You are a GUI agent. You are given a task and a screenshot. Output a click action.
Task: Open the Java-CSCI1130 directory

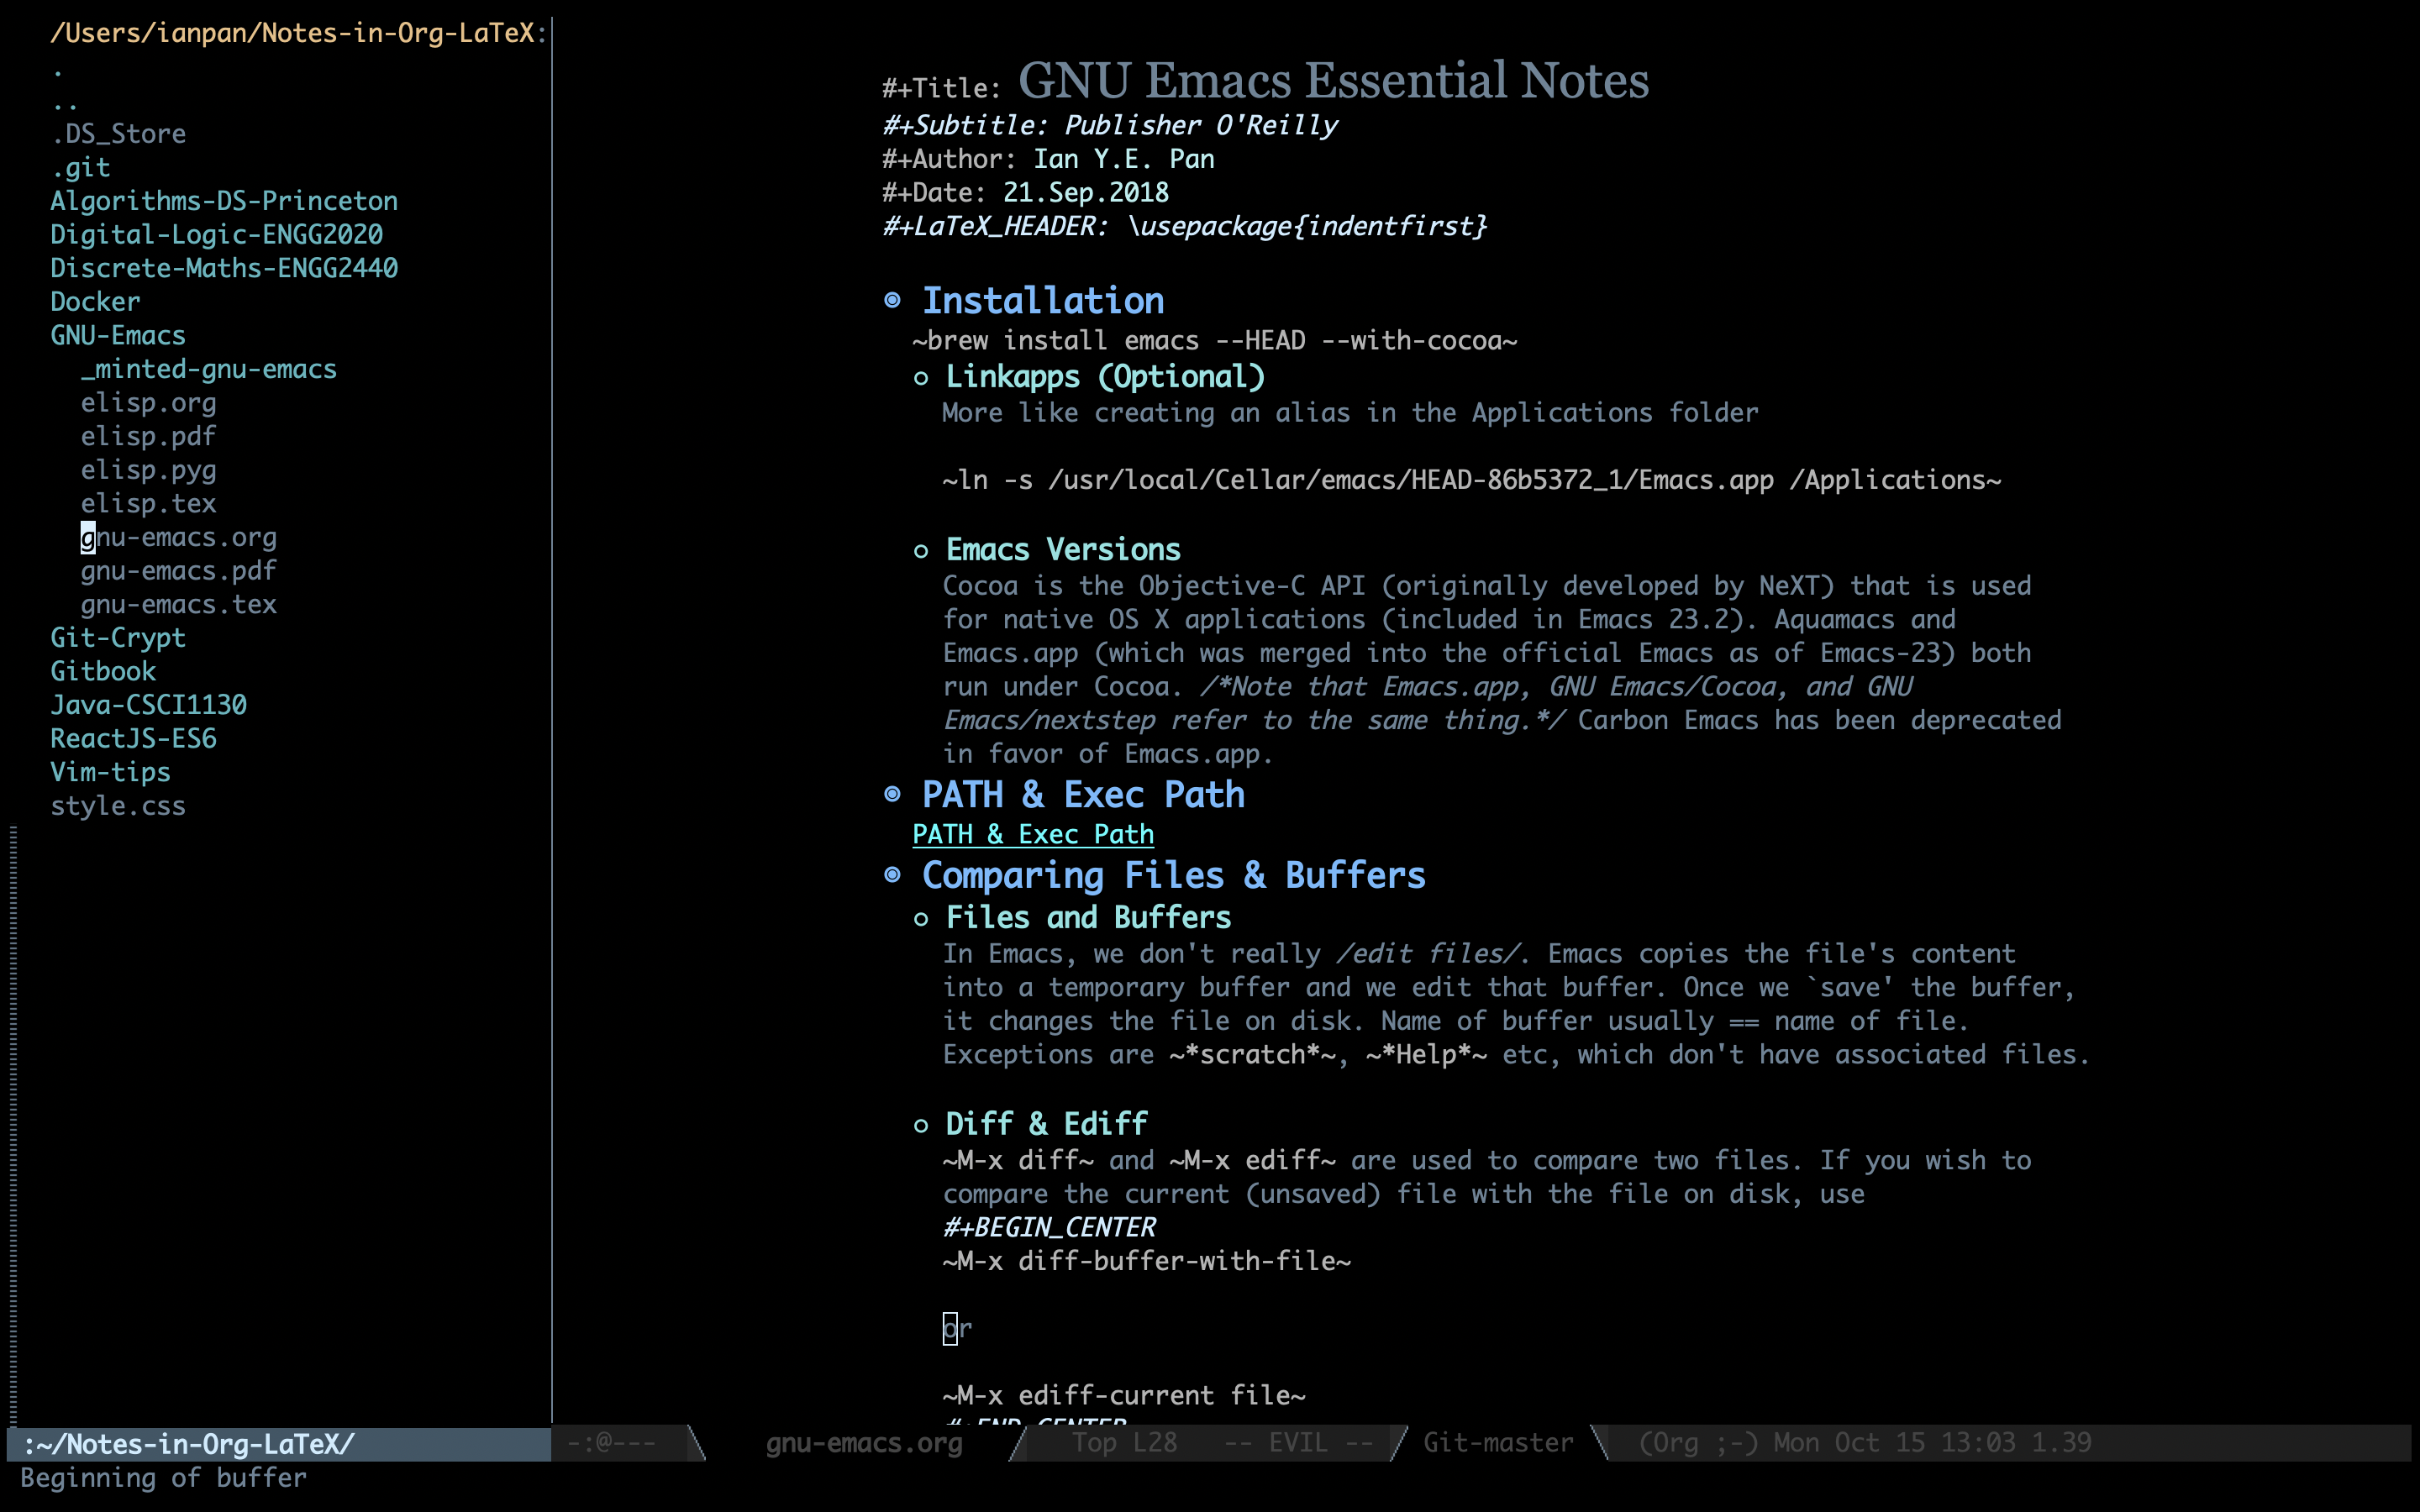tap(148, 705)
